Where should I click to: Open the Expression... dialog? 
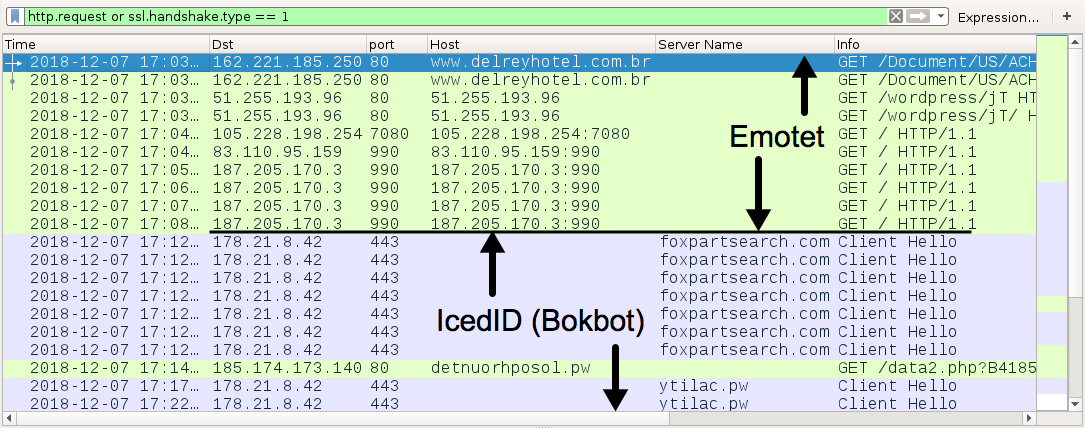coord(998,17)
